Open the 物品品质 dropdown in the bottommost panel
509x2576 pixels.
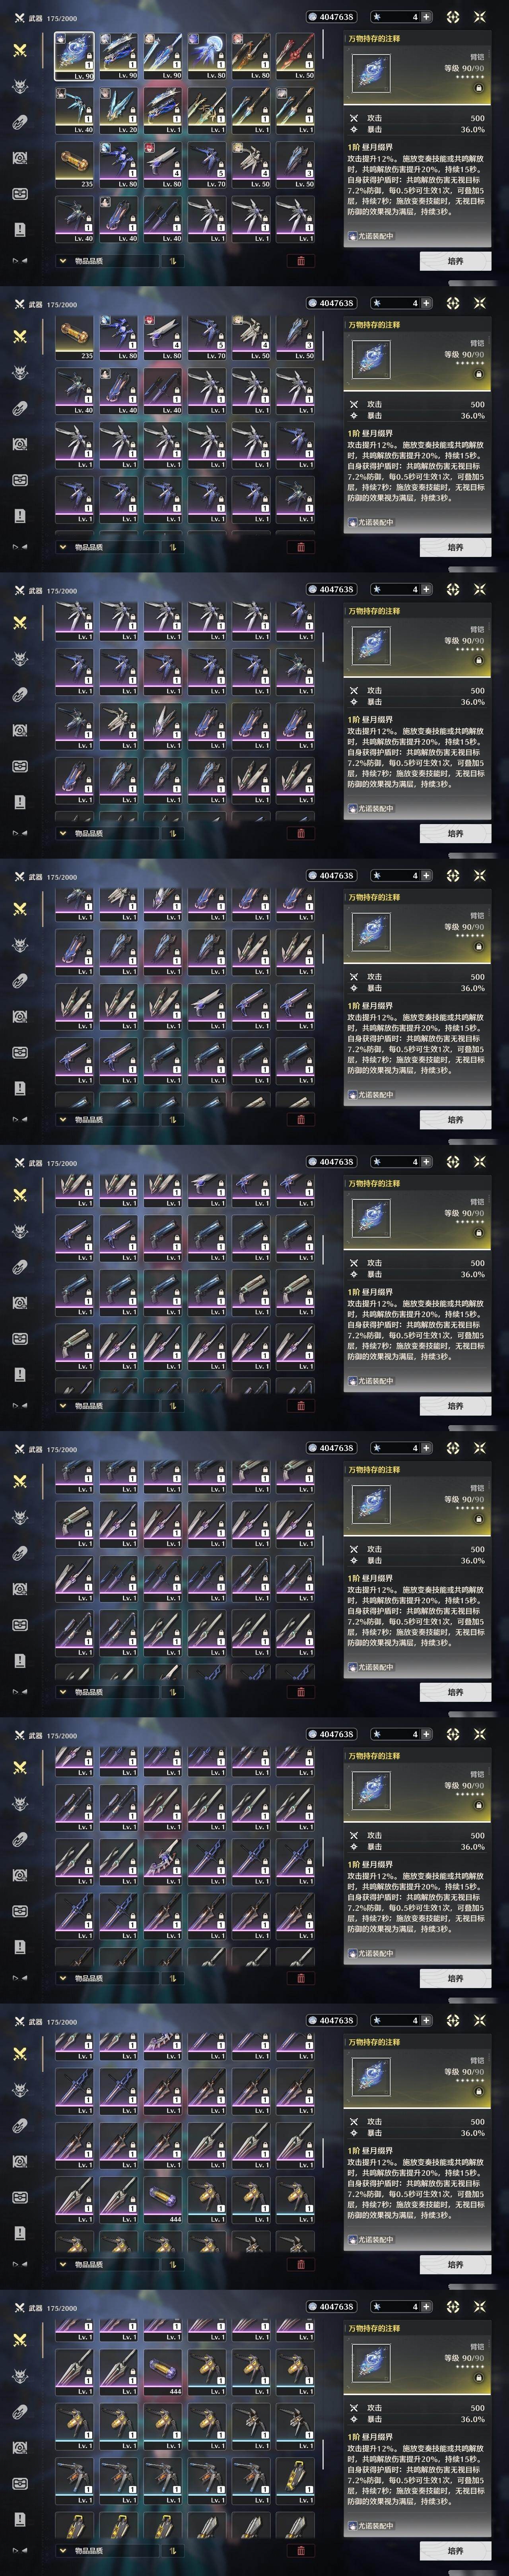[x=107, y=2551]
